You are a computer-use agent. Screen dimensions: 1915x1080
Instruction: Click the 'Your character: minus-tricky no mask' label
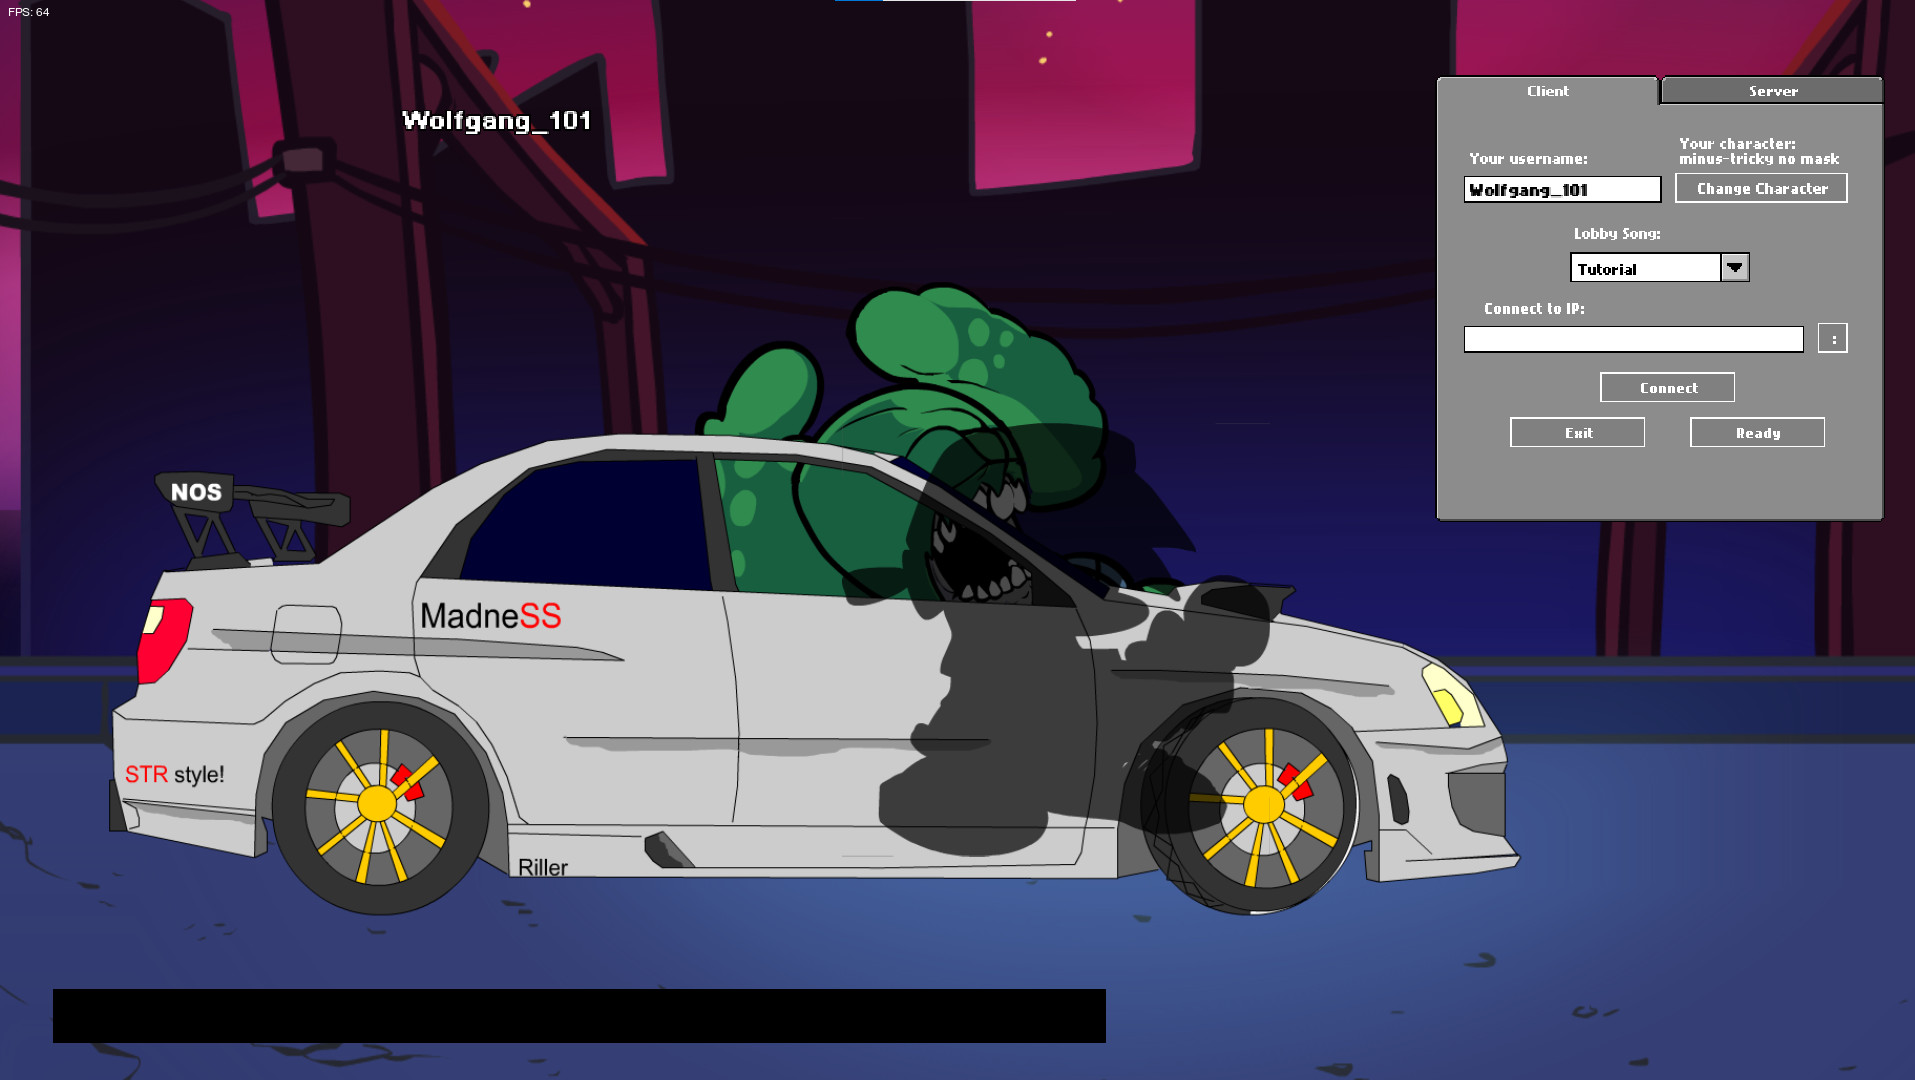1759,151
